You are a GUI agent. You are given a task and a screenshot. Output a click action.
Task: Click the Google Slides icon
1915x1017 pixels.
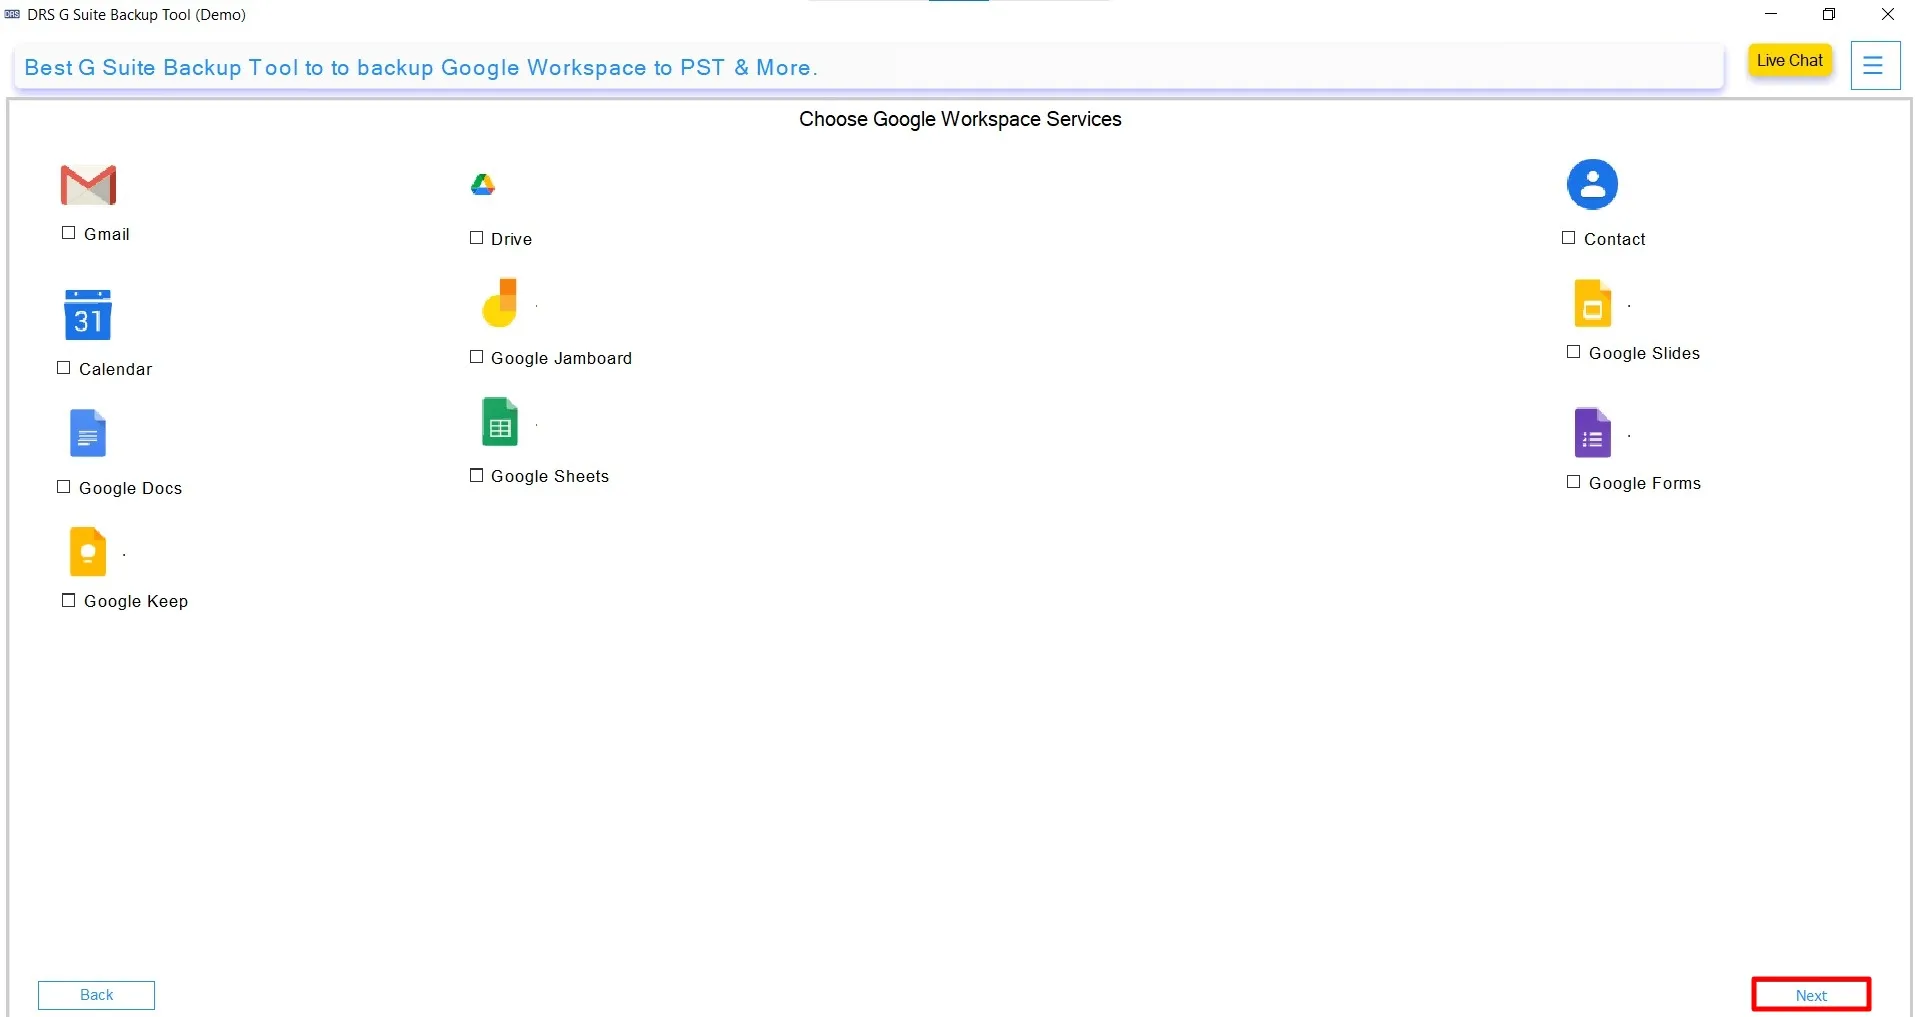coord(1593,303)
